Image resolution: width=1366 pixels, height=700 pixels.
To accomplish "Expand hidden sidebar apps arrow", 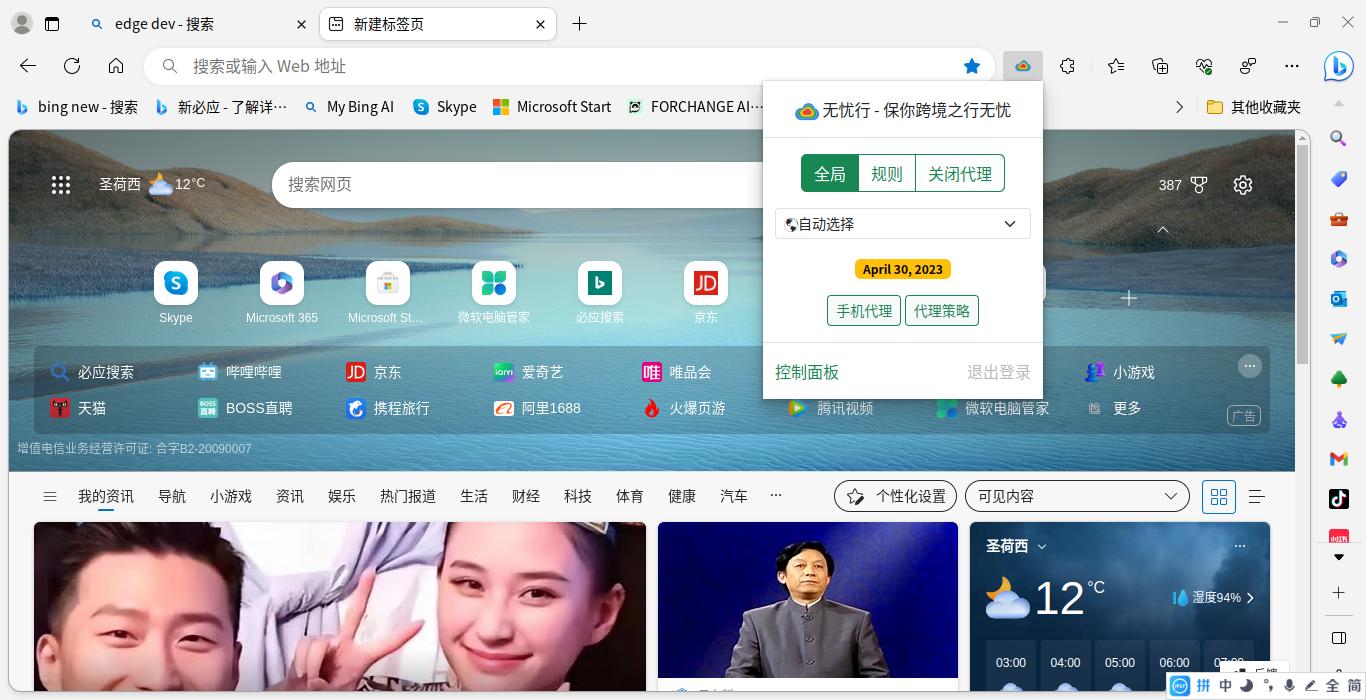I will coord(1338,557).
